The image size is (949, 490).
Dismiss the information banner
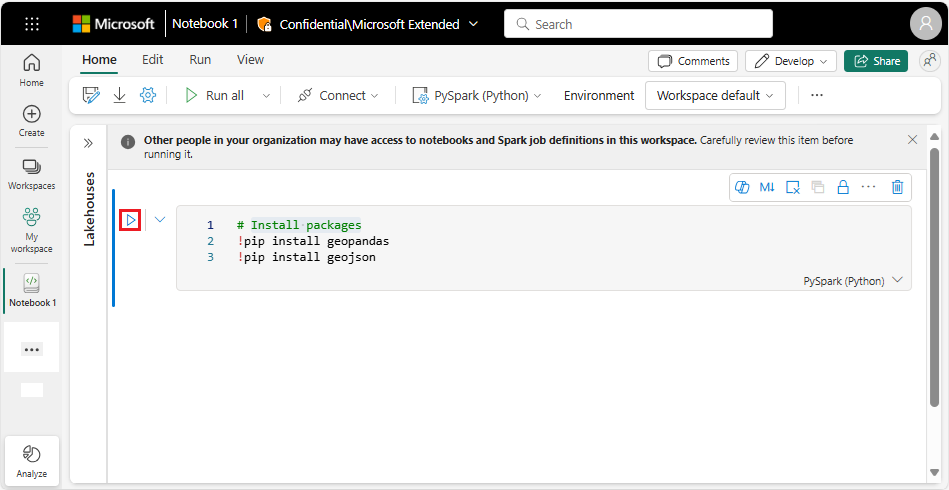click(913, 140)
